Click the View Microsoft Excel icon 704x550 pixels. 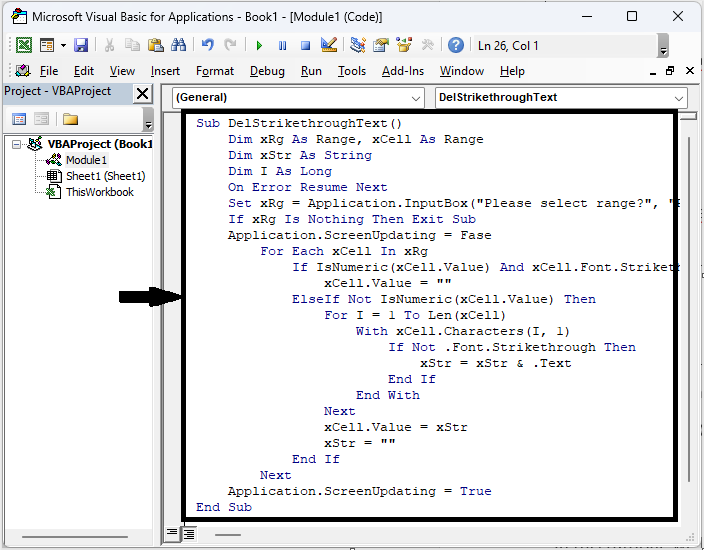[24, 45]
